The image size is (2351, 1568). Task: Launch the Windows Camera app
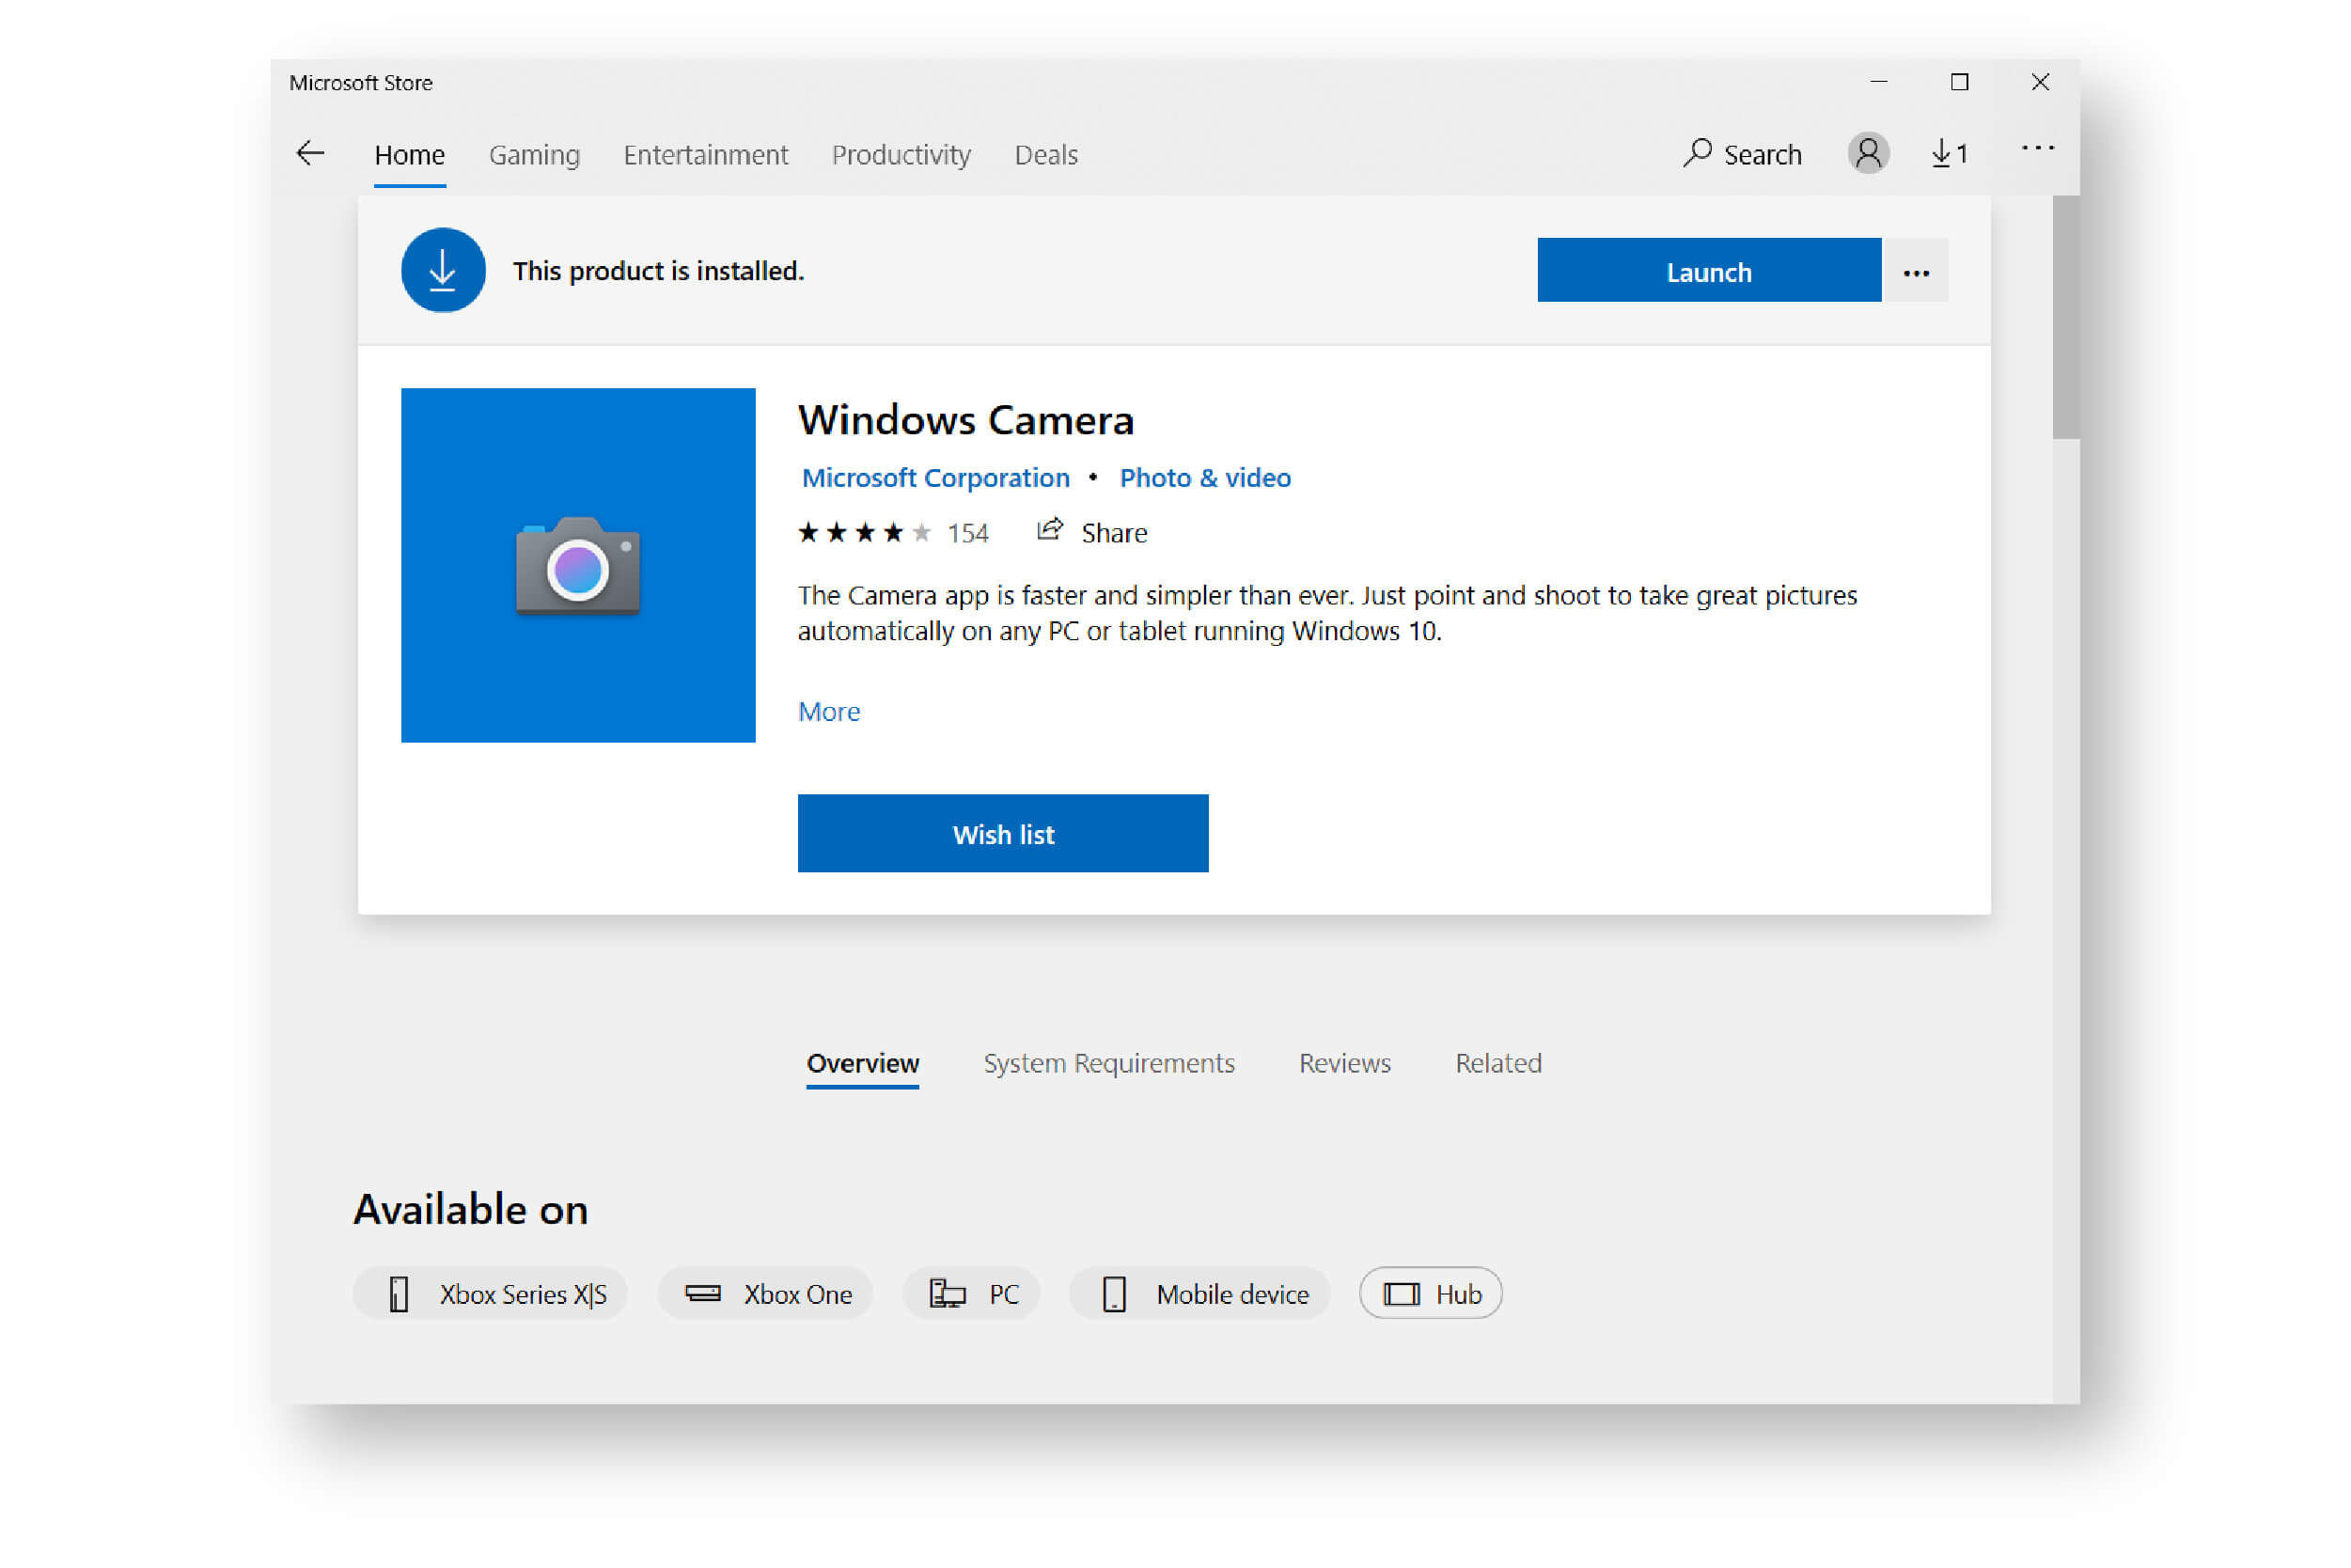[x=1709, y=270]
